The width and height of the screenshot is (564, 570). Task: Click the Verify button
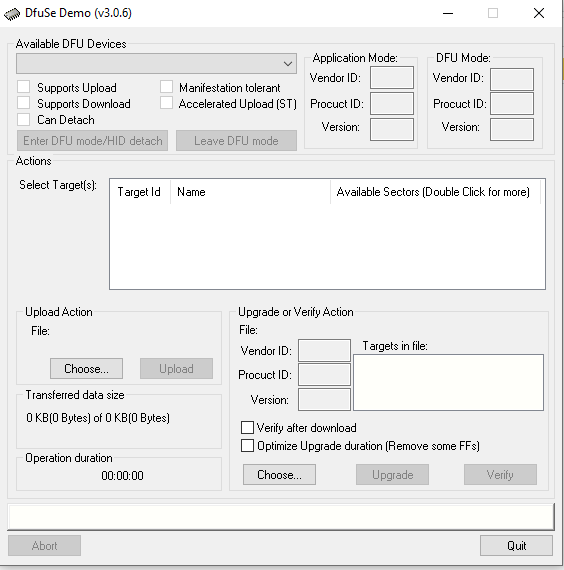[x=500, y=474]
